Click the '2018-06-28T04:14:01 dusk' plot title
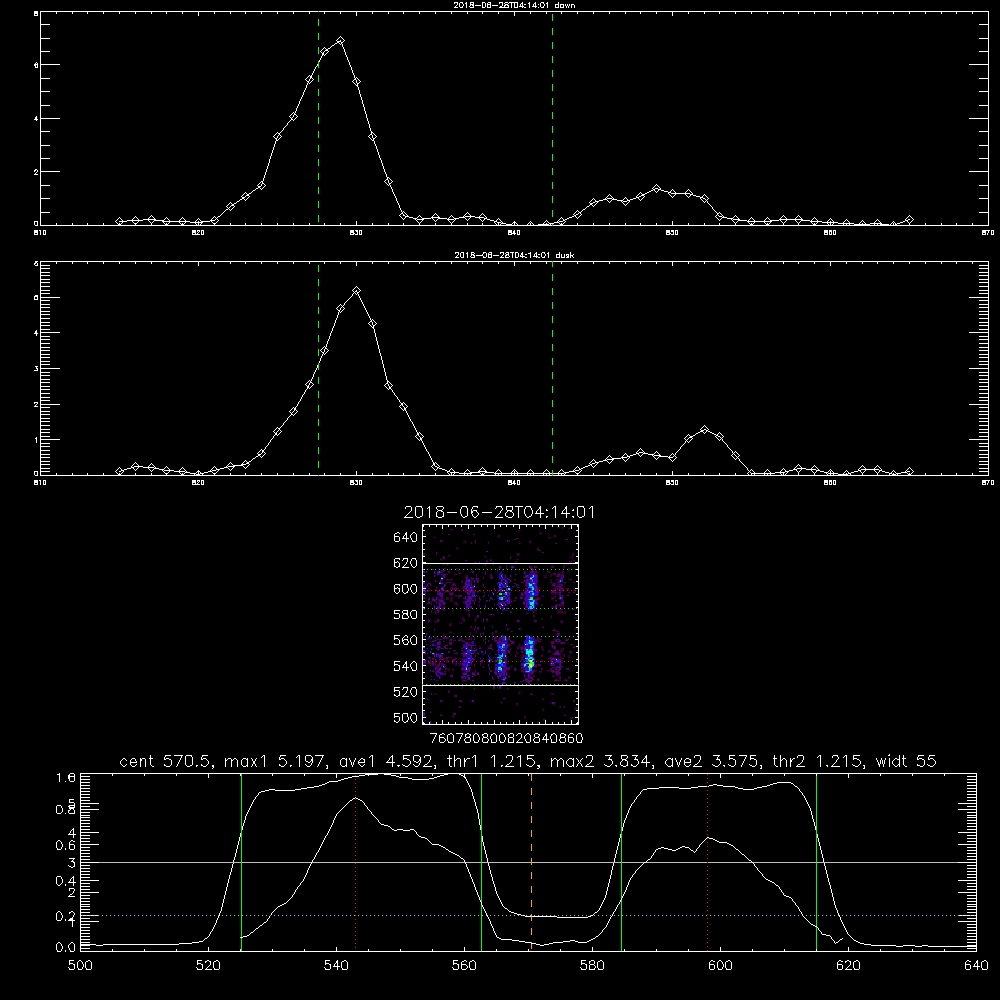Screen dimensions: 1000x1000 pos(514,255)
